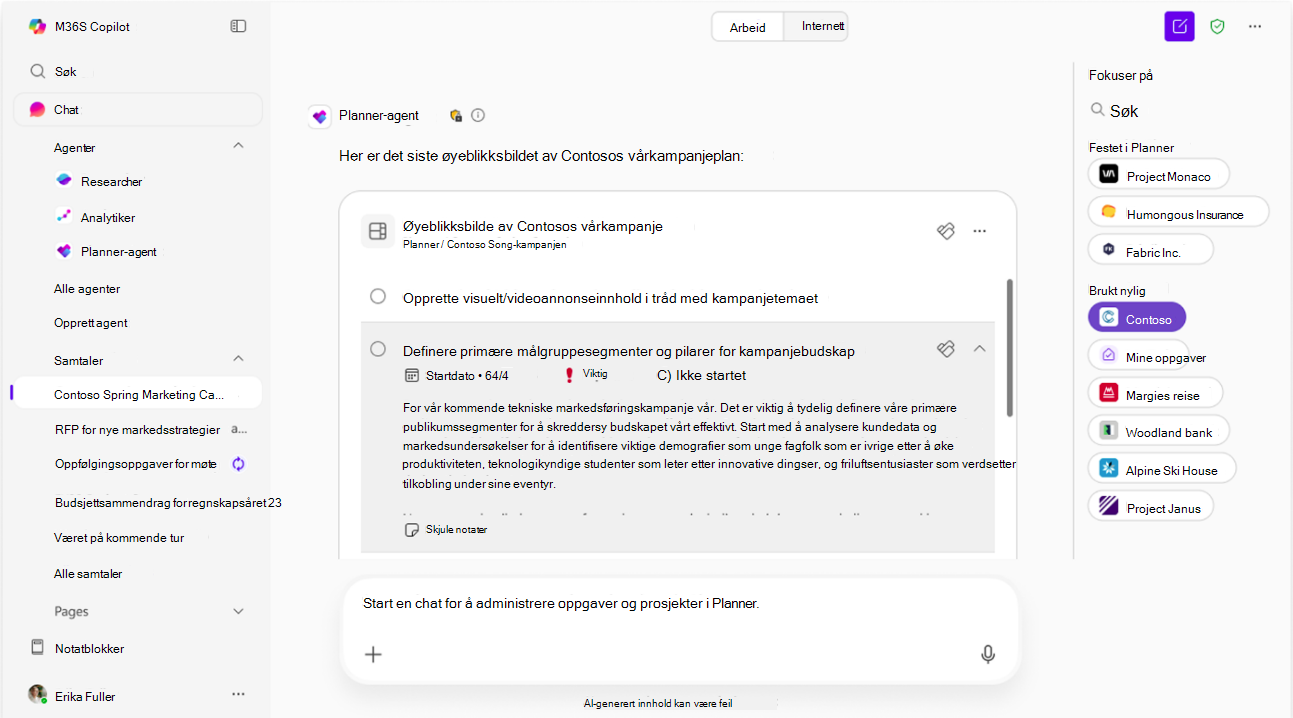
Task: Collapse the Definere primære task details
Action: coord(980,349)
